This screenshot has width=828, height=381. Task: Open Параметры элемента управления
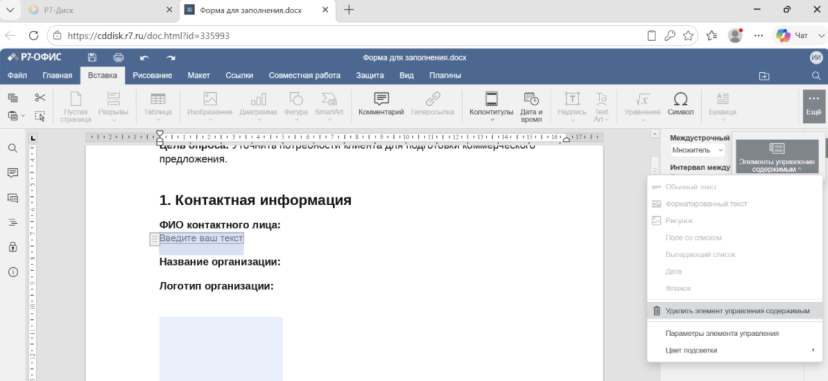[735, 333]
